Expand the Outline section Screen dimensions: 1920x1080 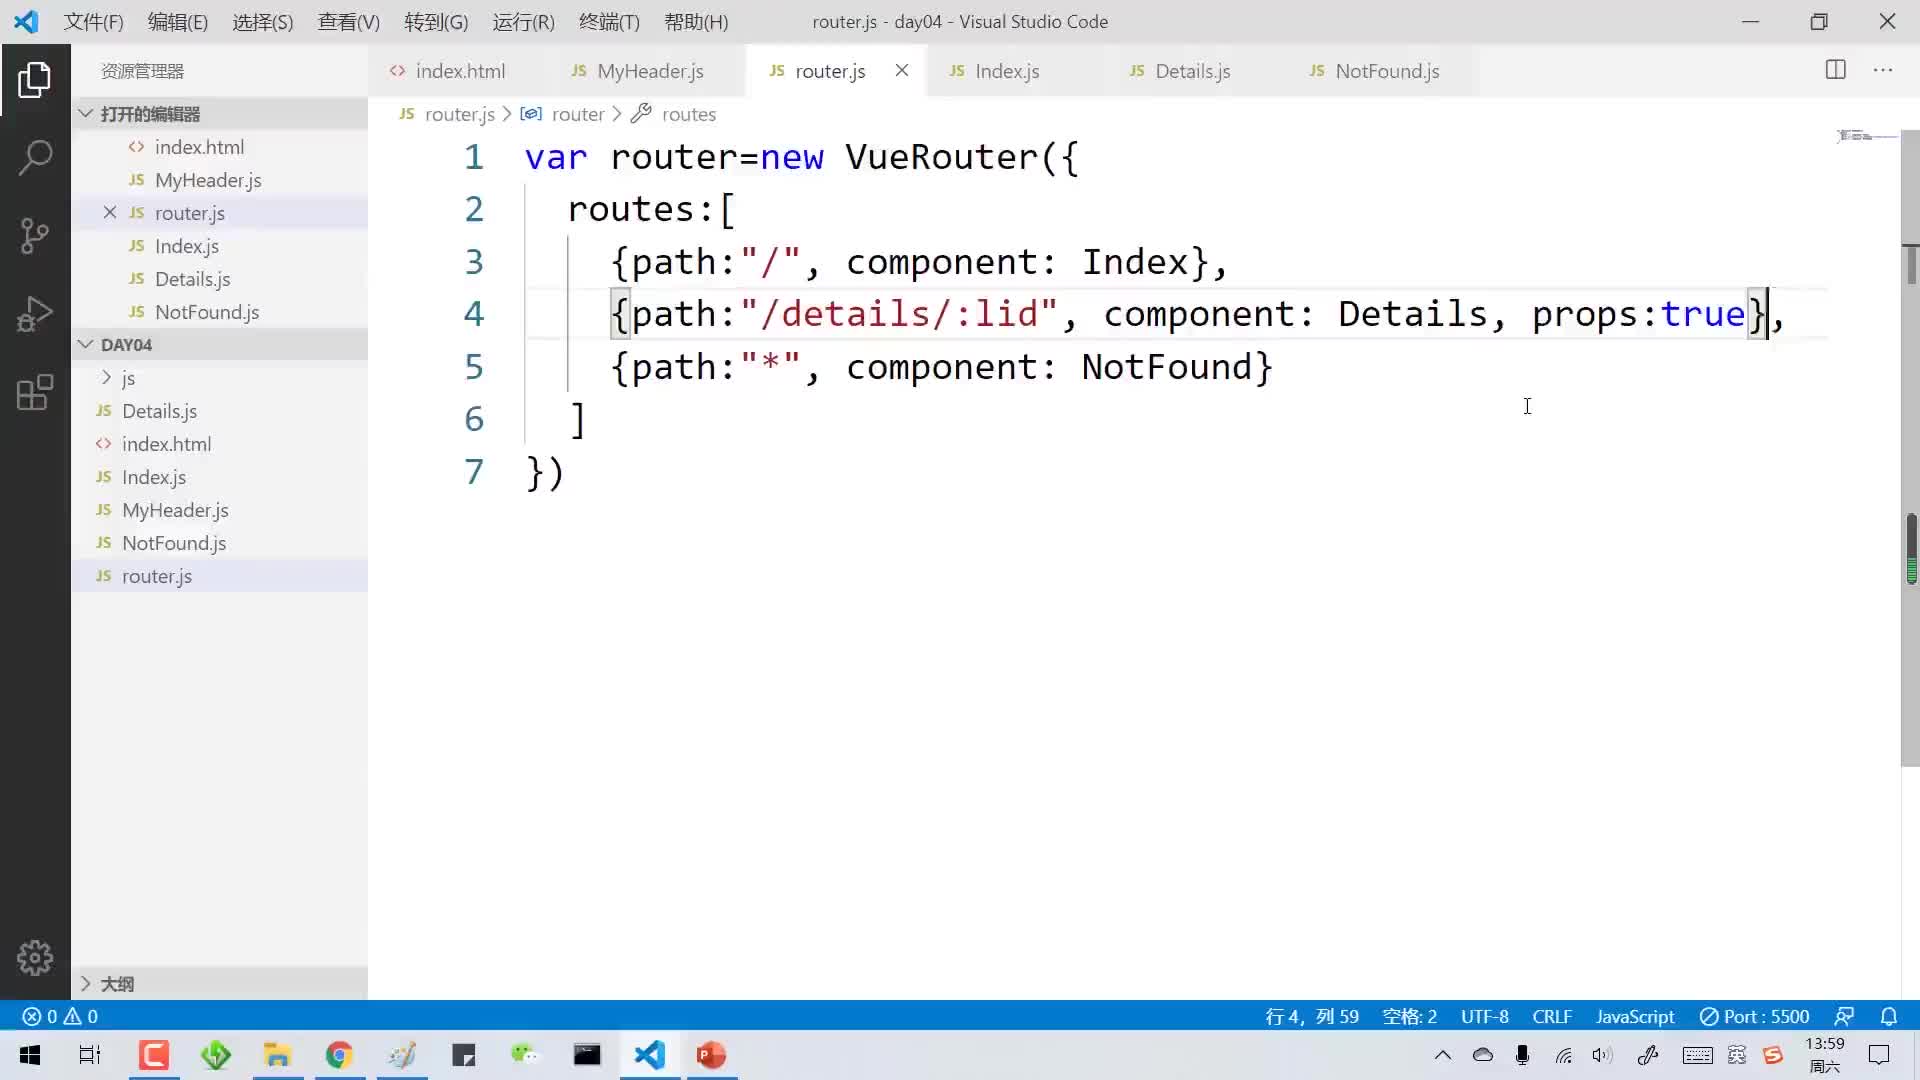pyautogui.click(x=219, y=984)
